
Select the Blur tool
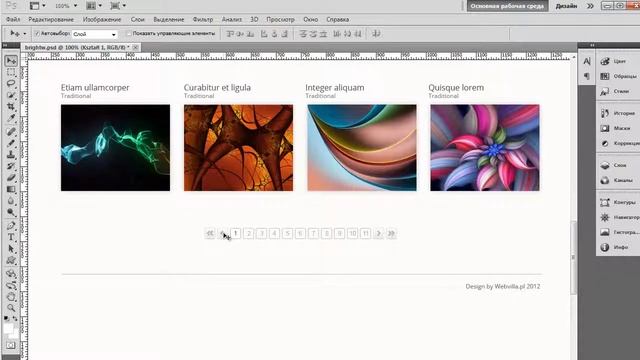tap(11, 201)
